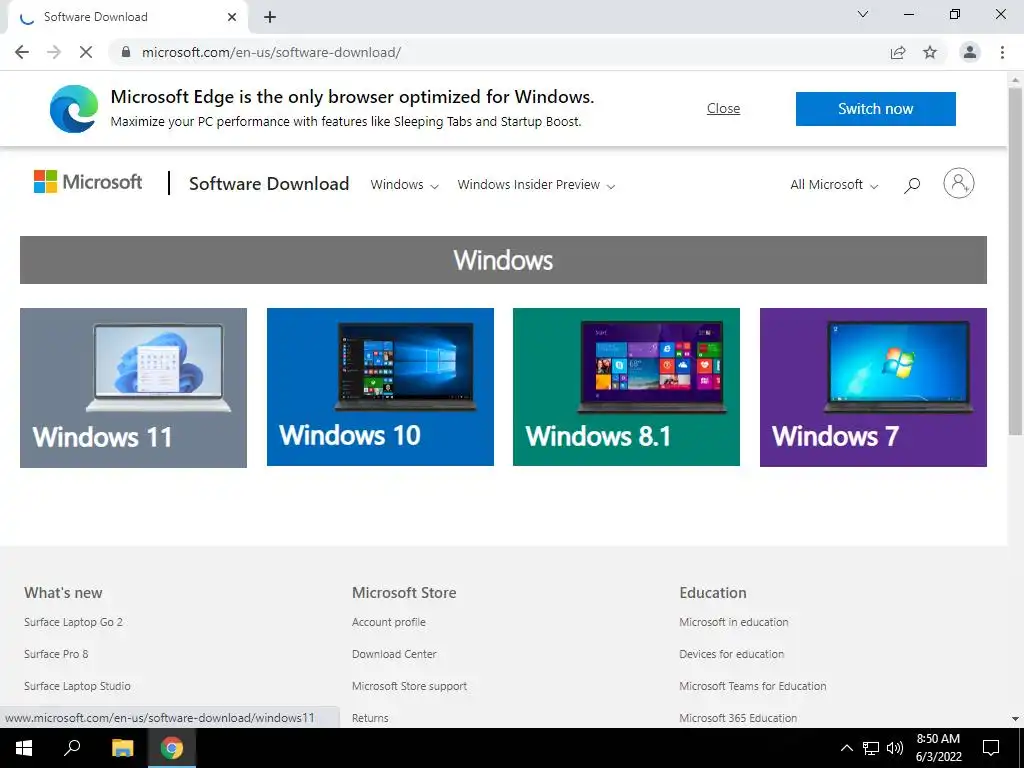Screen dimensions: 1024x768
Task: Sign in with the account avatar icon
Action: point(958,184)
